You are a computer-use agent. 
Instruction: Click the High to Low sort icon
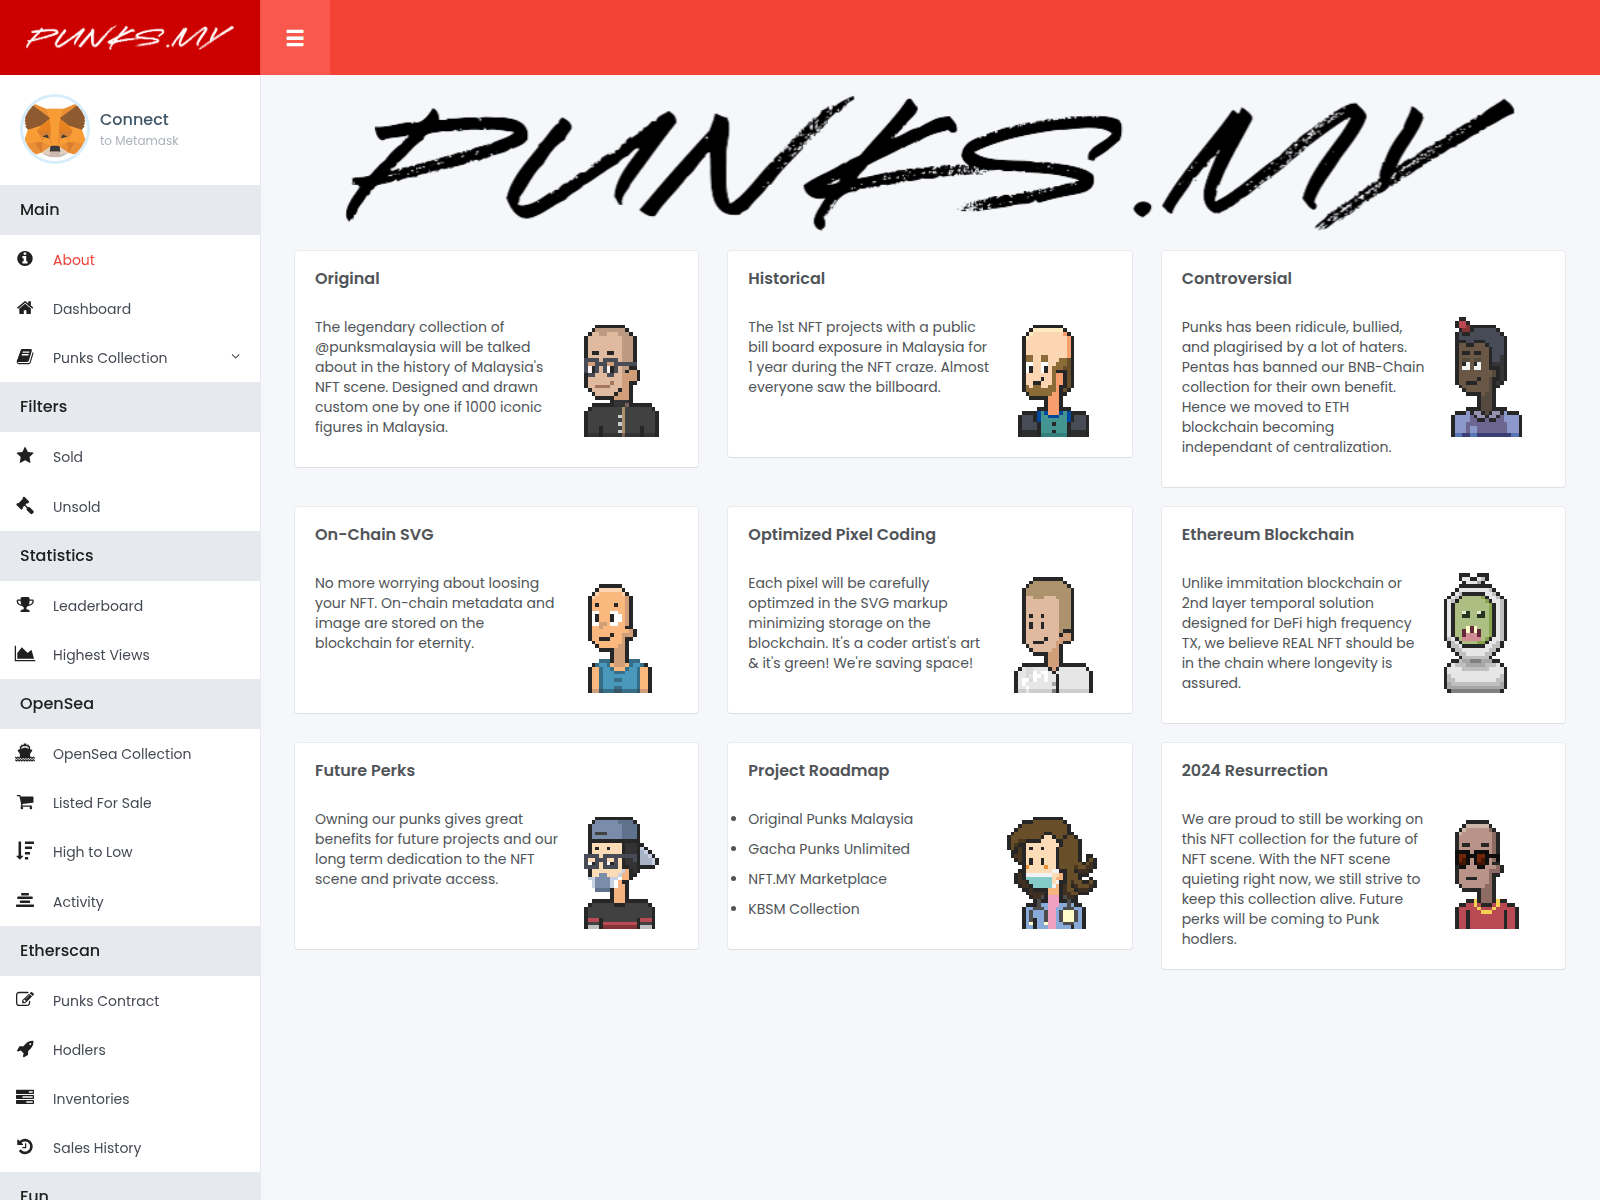[x=25, y=851]
